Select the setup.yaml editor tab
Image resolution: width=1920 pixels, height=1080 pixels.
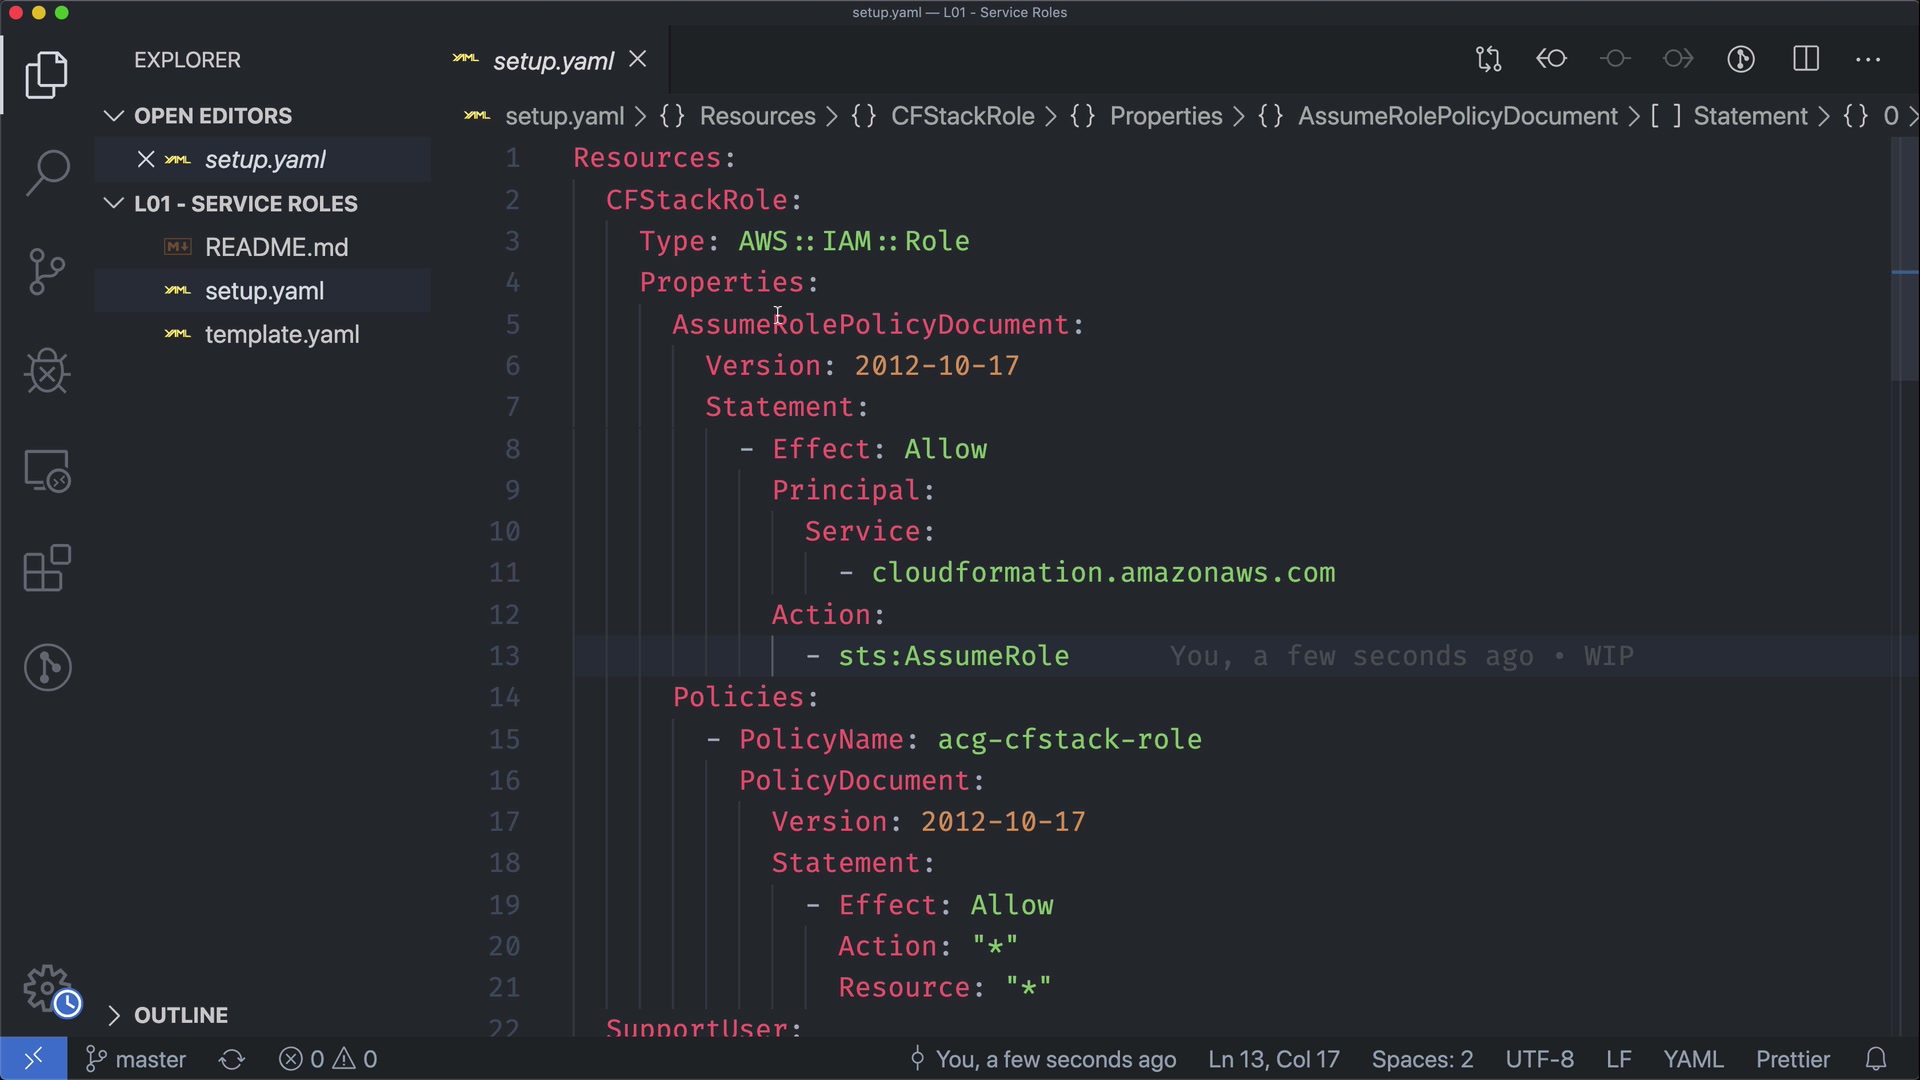(x=552, y=61)
